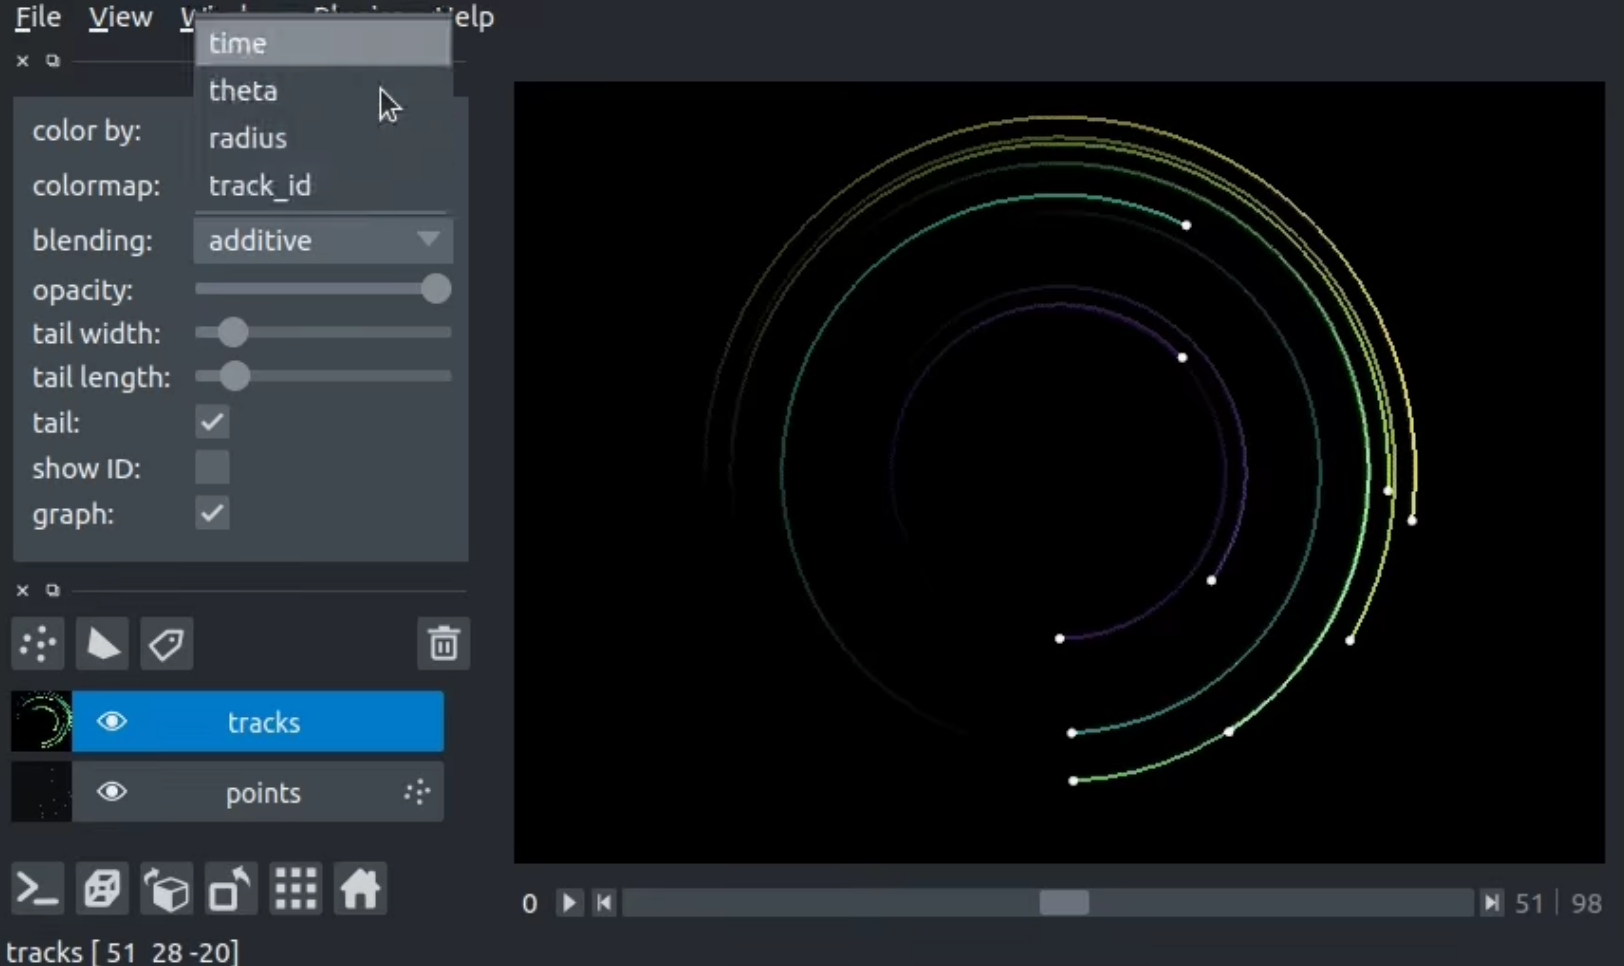Uncheck the graph option
Image resolution: width=1624 pixels, height=966 pixels.
coord(211,513)
